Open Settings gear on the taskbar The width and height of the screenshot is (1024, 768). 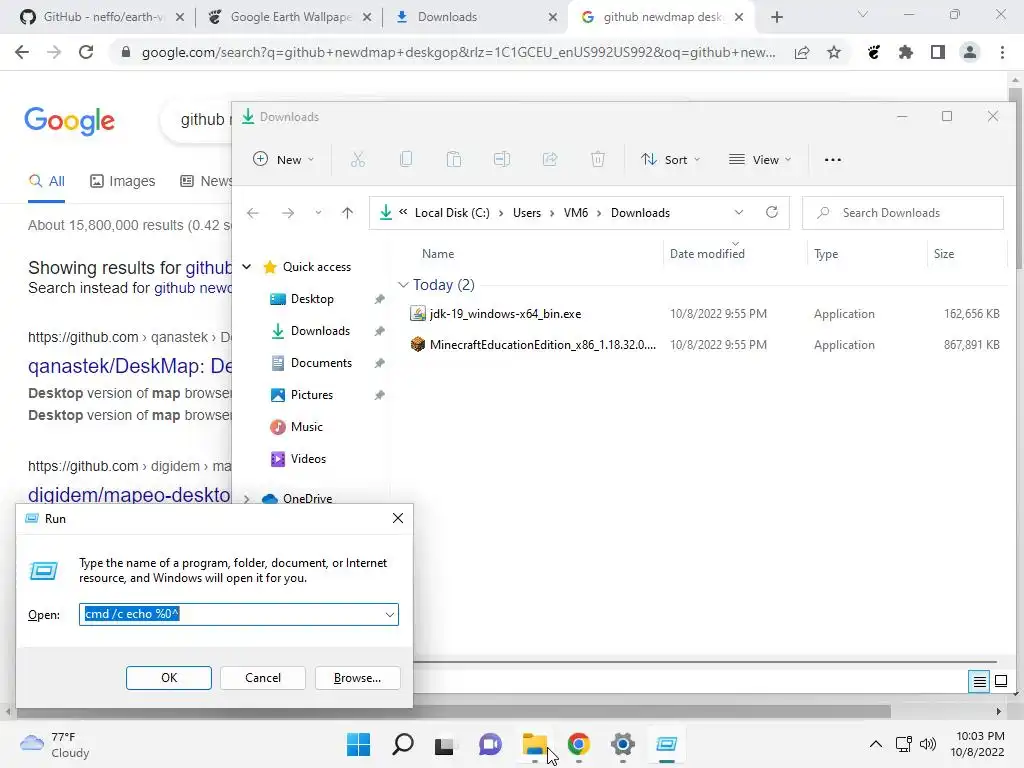[623, 744]
